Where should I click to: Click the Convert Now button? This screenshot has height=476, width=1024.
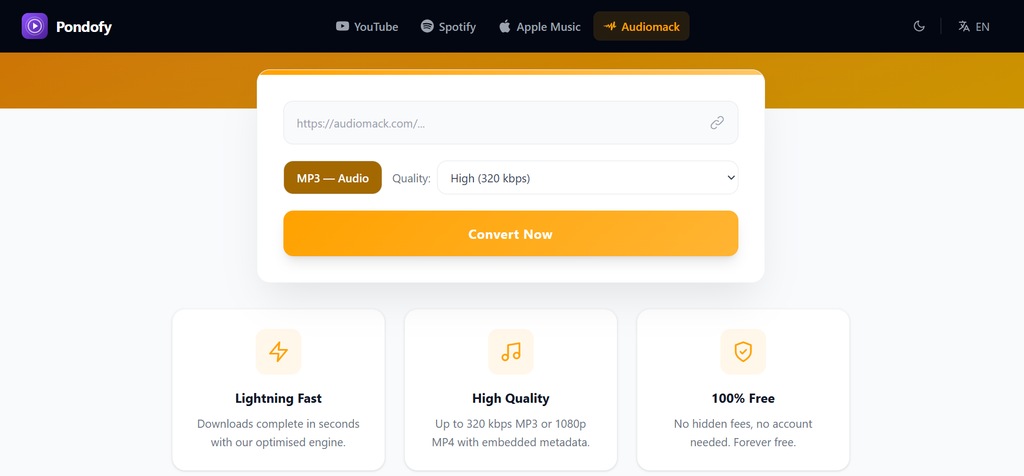(511, 233)
